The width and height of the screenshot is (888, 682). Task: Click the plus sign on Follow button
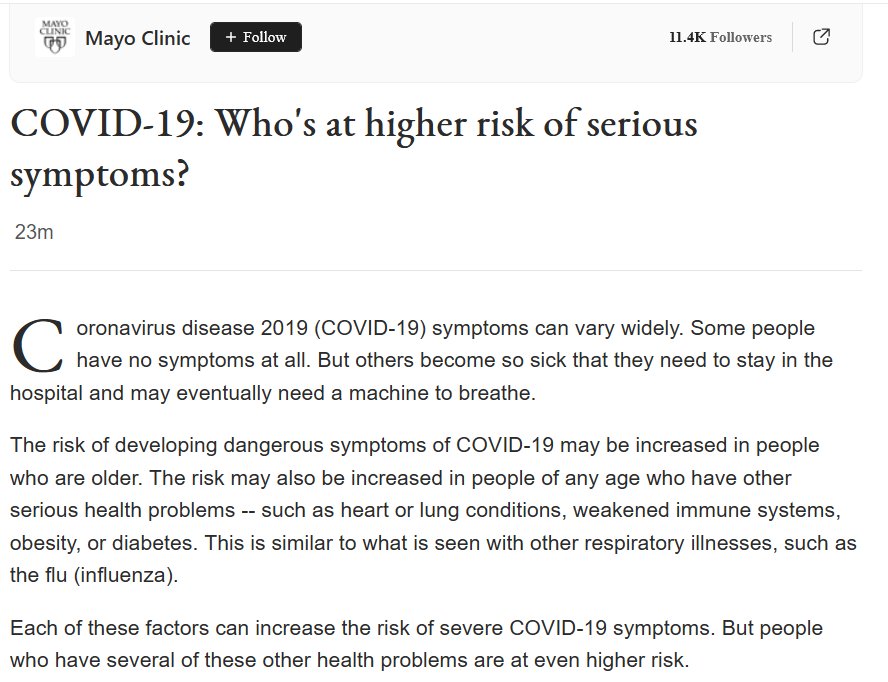click(x=230, y=37)
